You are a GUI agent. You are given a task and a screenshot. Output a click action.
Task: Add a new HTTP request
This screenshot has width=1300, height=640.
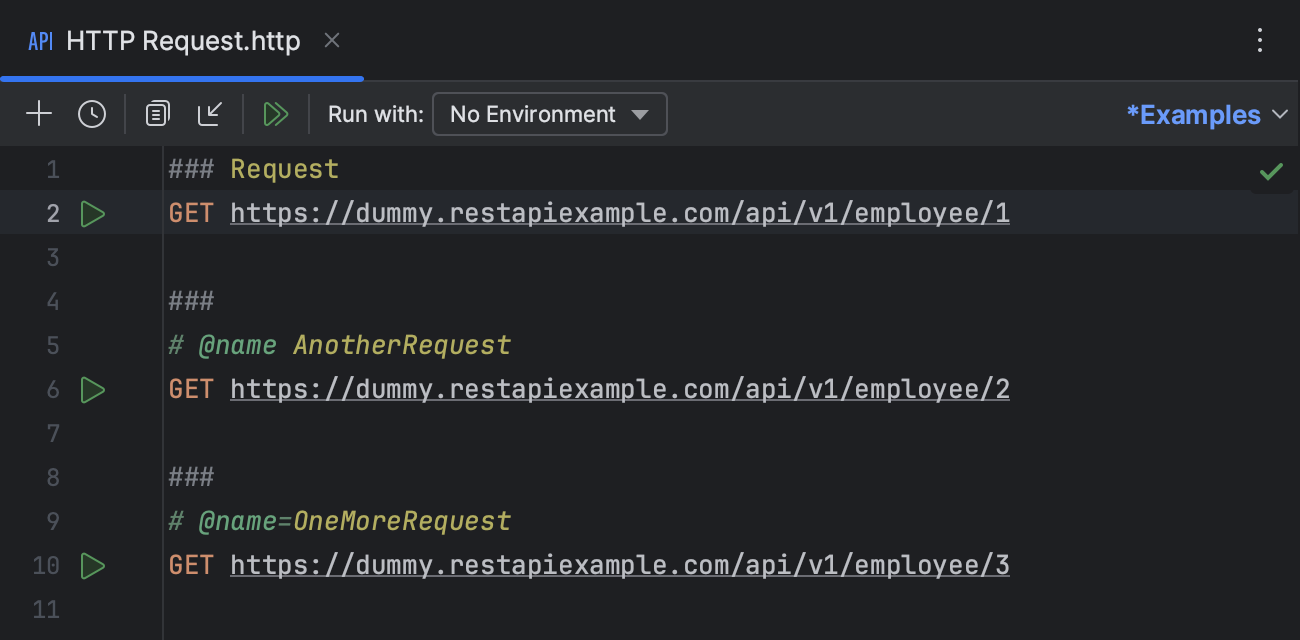39,113
